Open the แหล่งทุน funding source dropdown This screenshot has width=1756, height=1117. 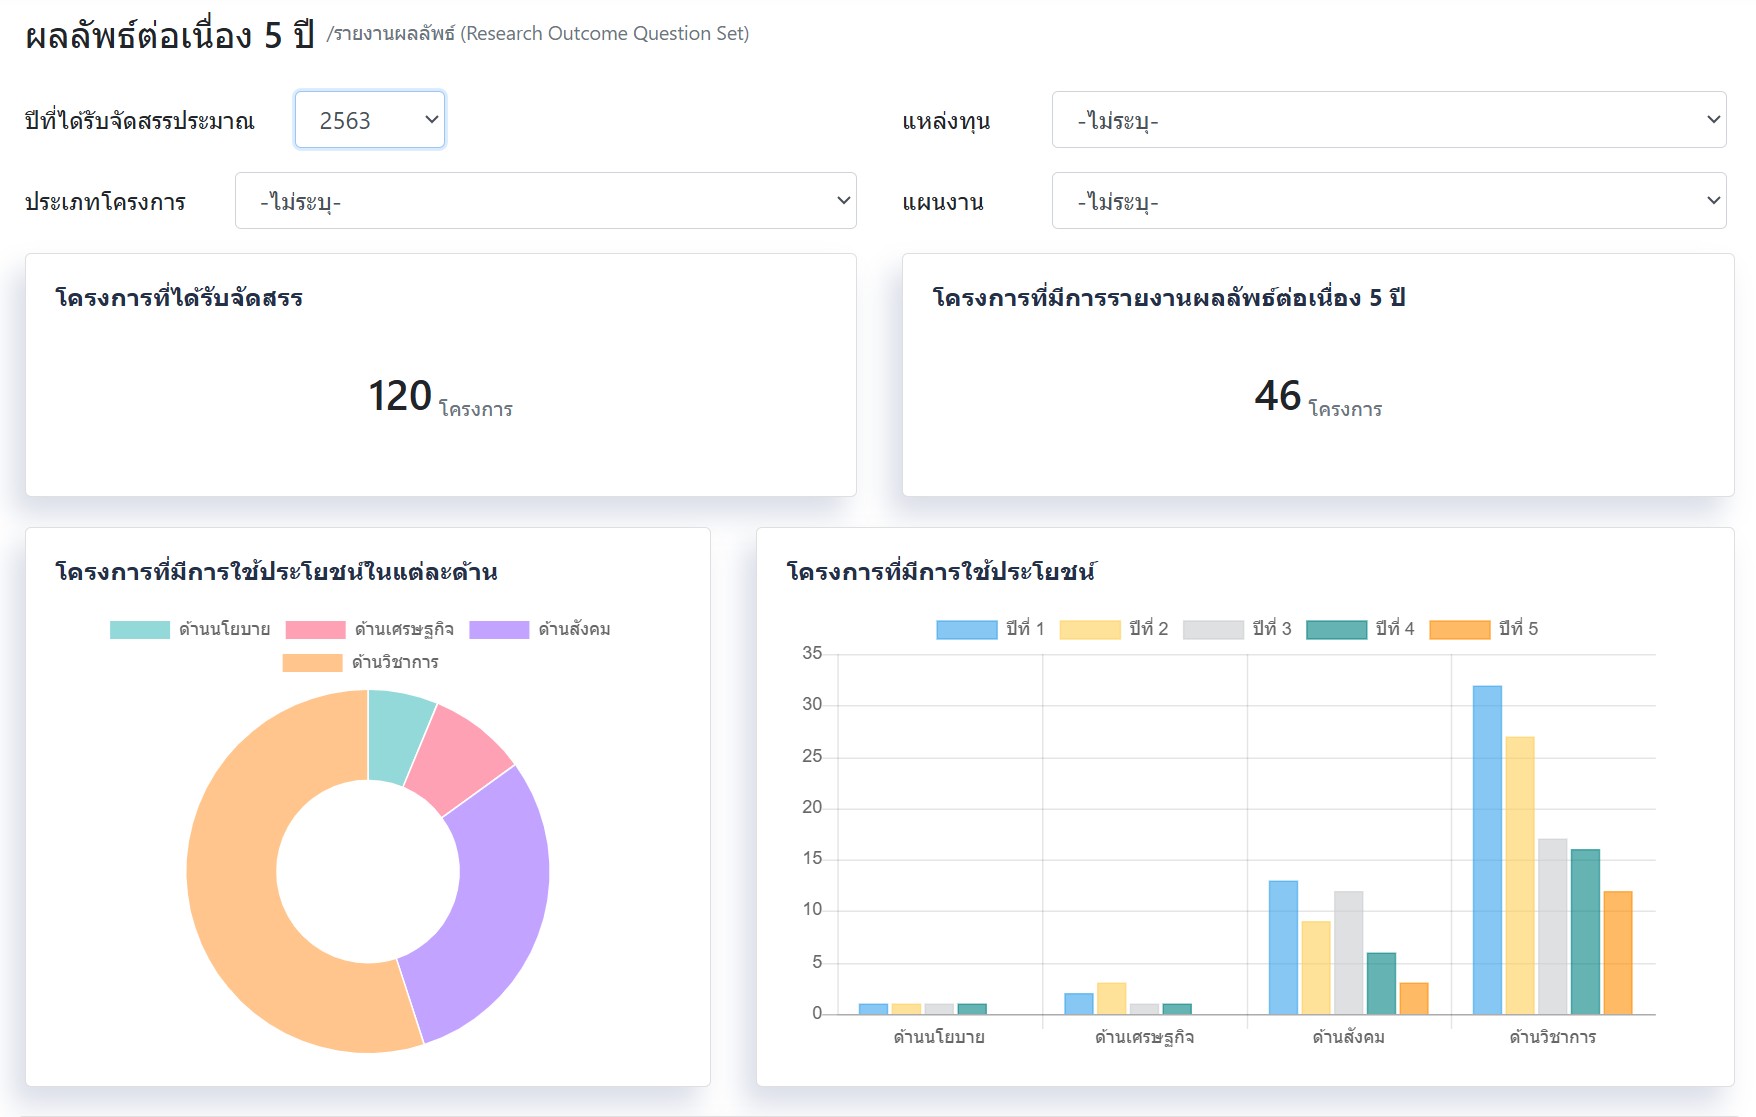click(1389, 120)
